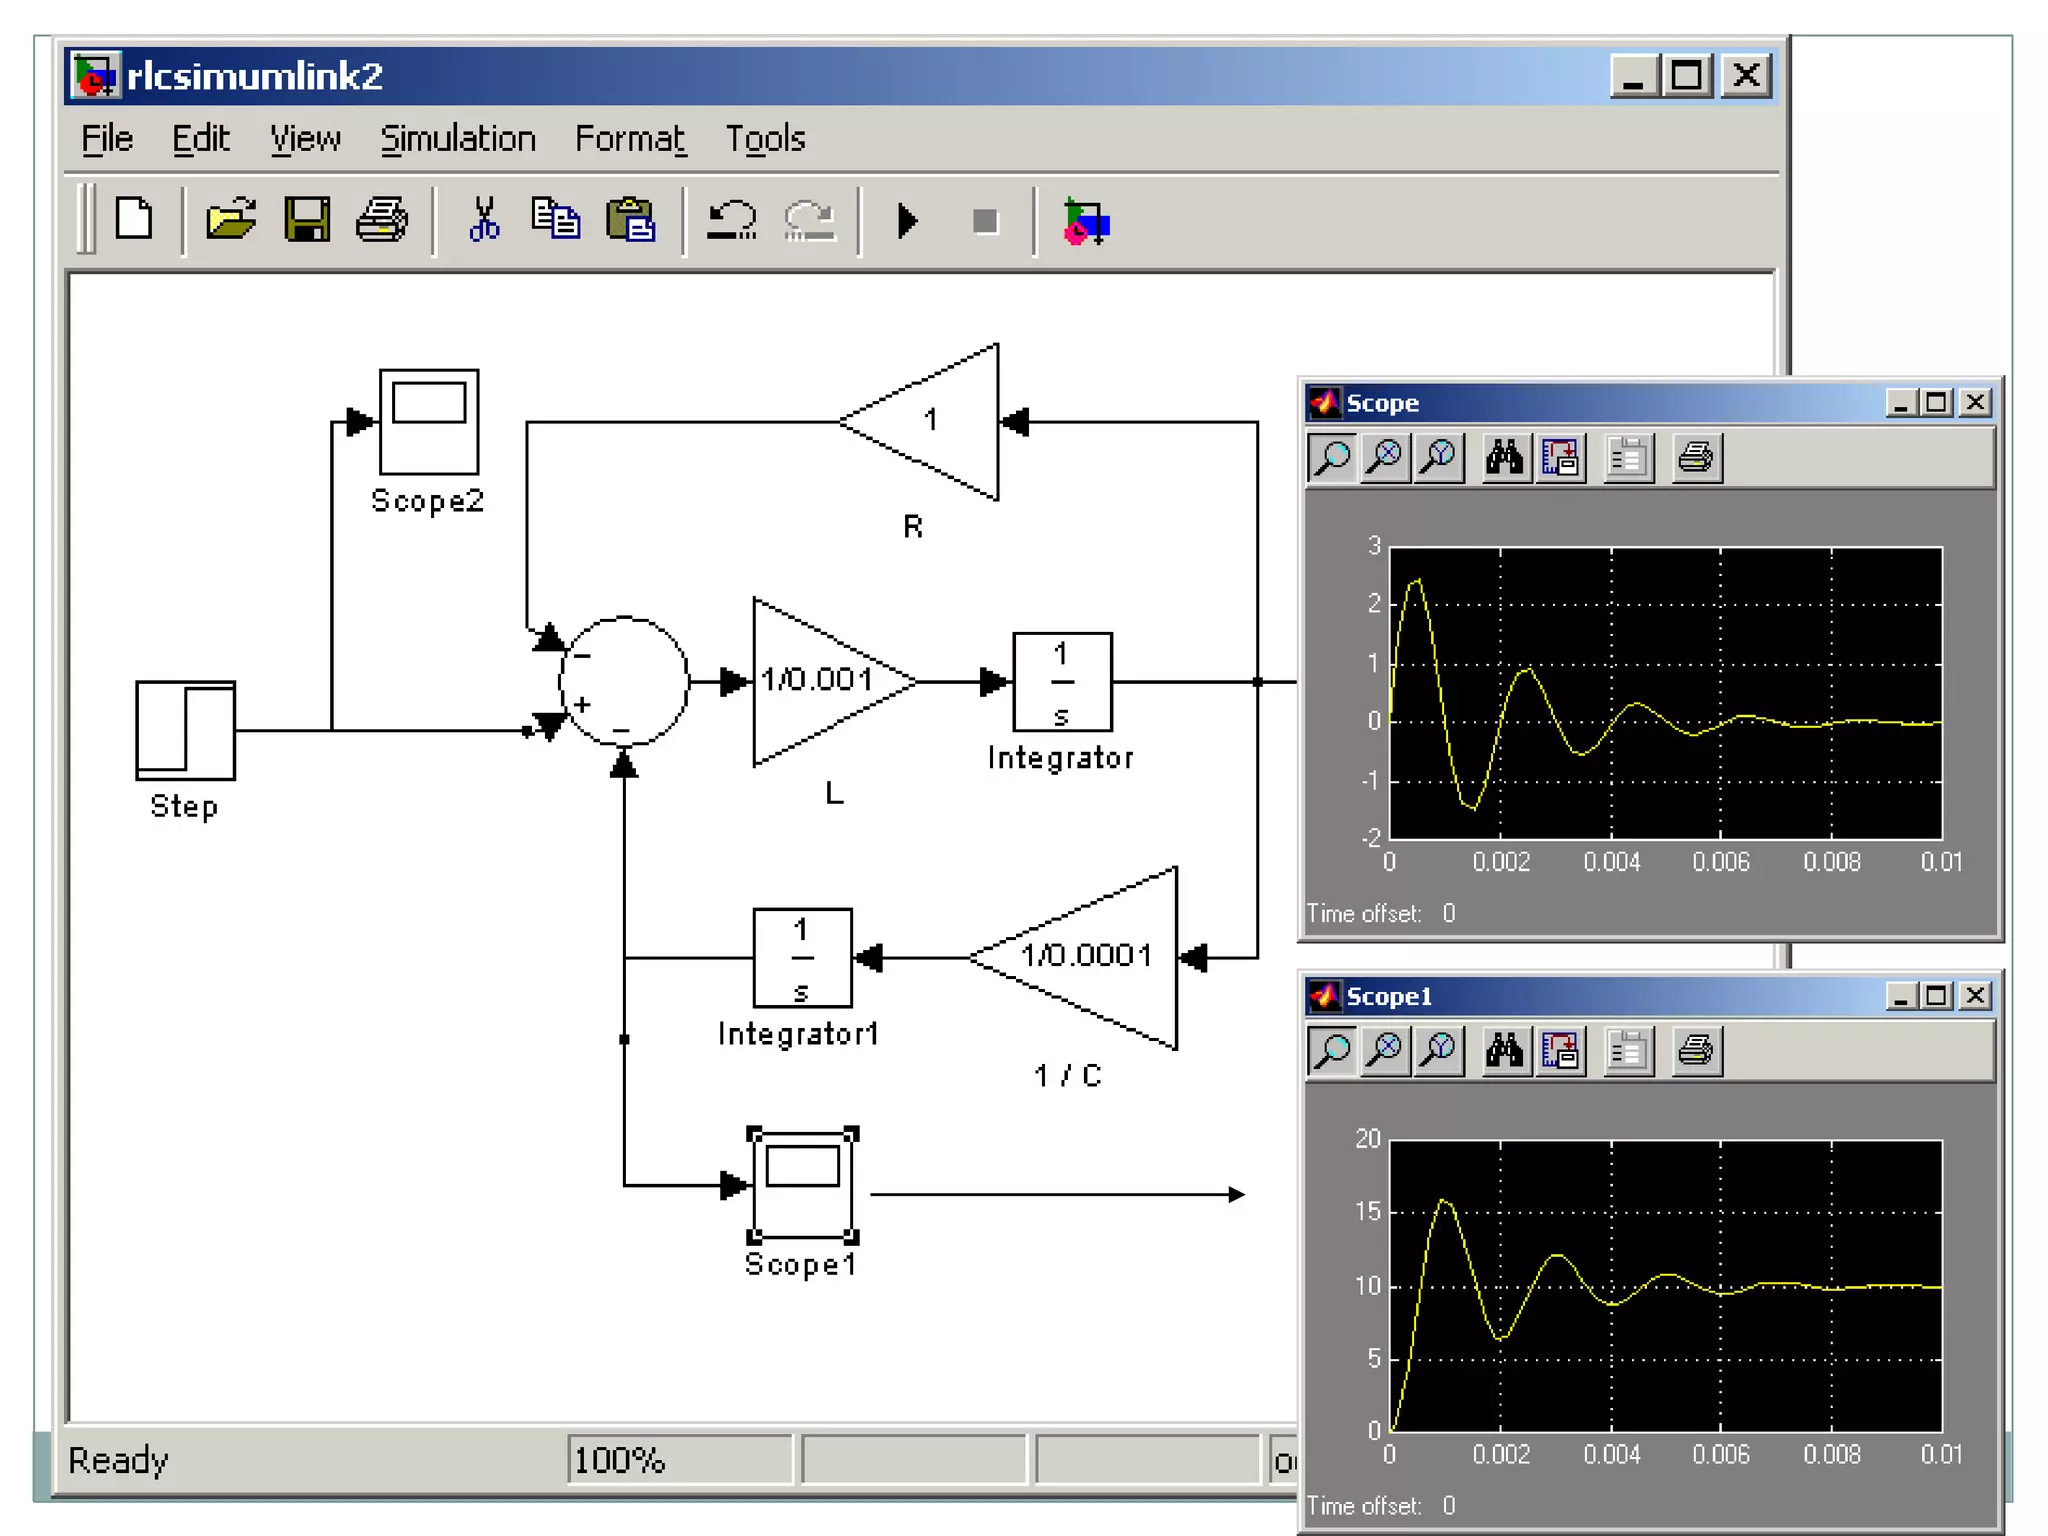The image size is (2048, 1536).
Task: Toggle the Zoom tool in the Scope1 window
Action: click(1332, 1051)
